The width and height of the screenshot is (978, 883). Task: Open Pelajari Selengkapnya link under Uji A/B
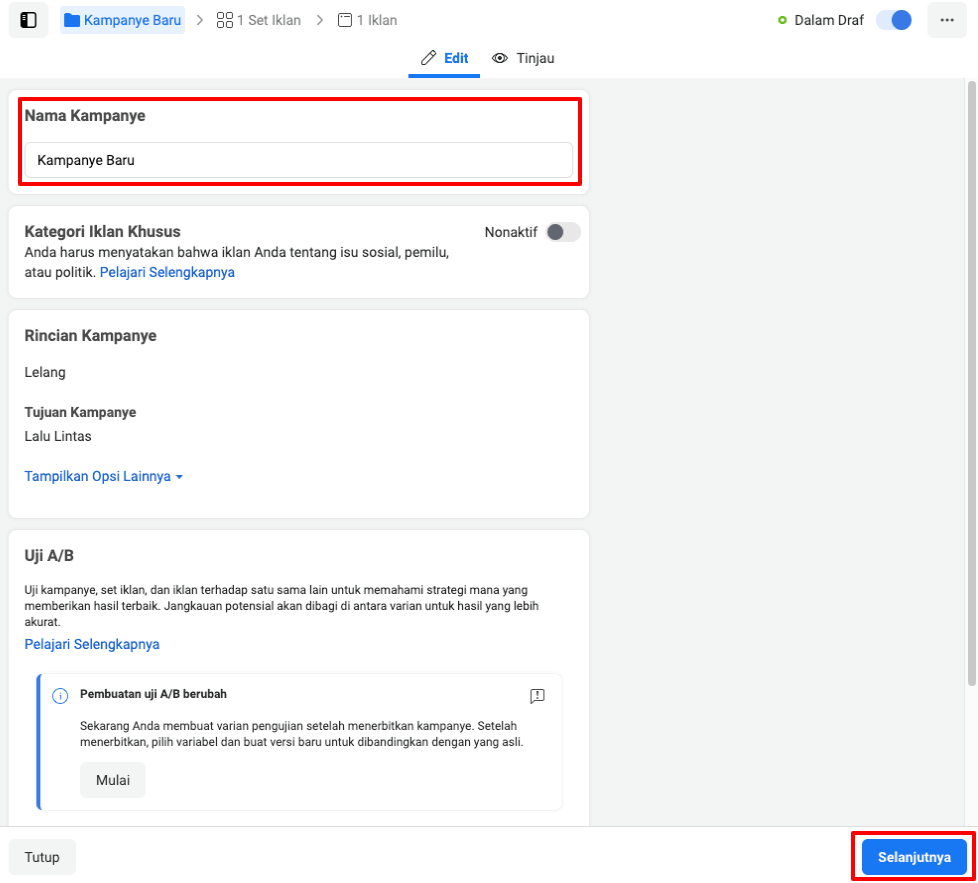[x=92, y=644]
